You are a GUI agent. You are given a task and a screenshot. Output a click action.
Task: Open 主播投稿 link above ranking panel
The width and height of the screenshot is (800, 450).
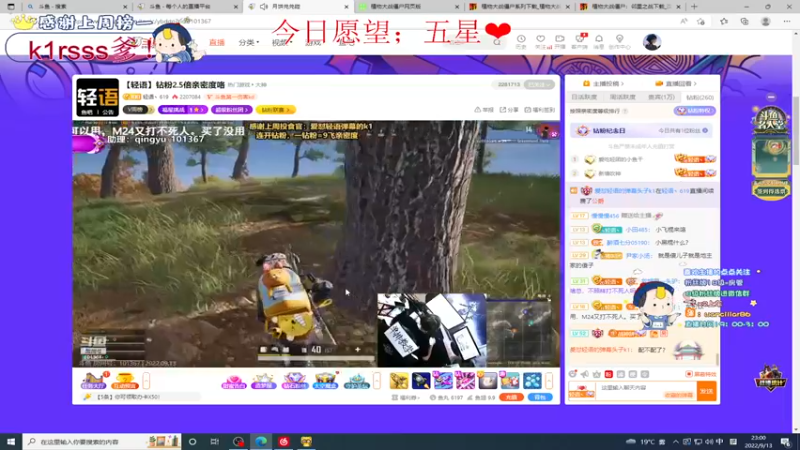point(604,84)
